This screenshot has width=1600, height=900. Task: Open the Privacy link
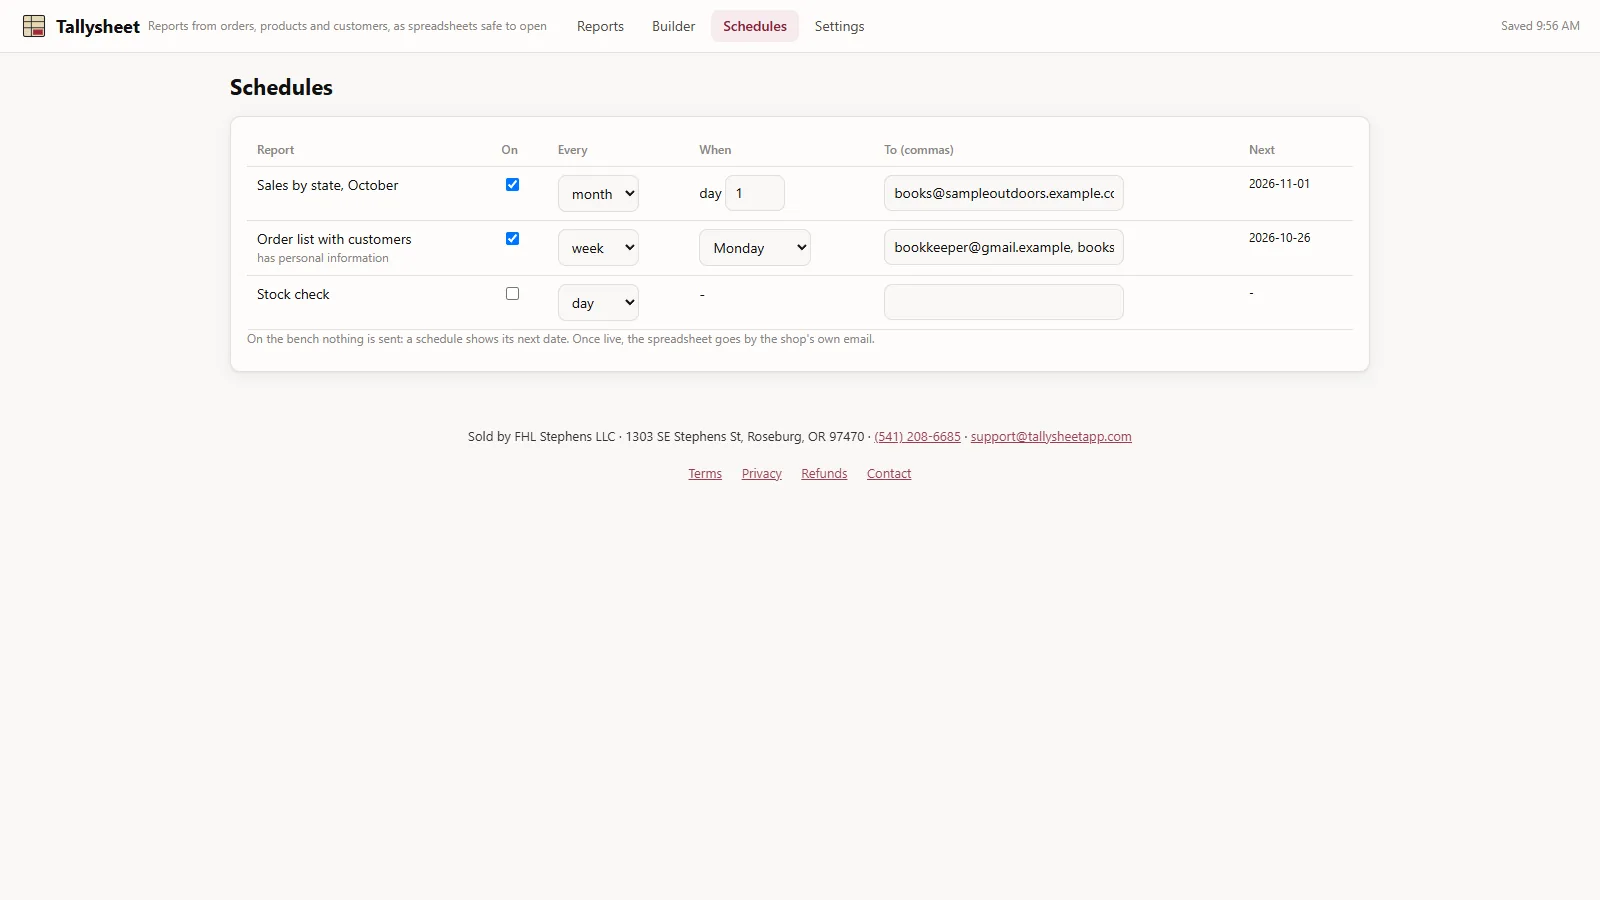coord(762,474)
